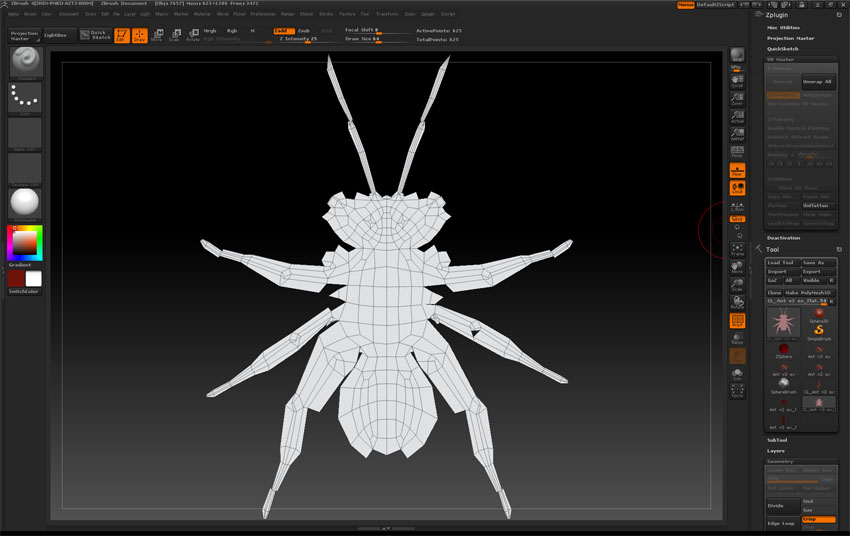The height and width of the screenshot is (536, 850).
Task: Toggle Mrgb painting mode
Action: pos(210,31)
